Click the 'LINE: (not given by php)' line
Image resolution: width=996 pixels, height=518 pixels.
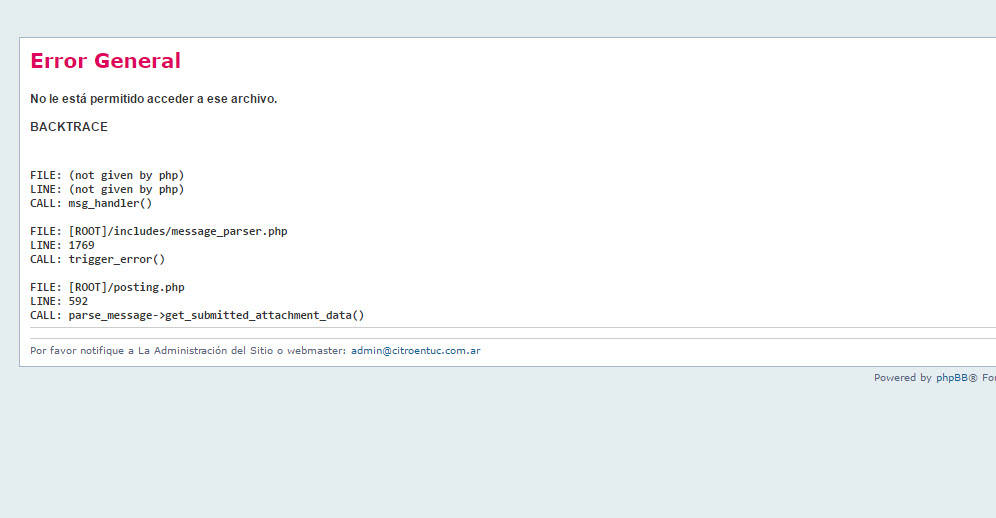click(x=107, y=189)
